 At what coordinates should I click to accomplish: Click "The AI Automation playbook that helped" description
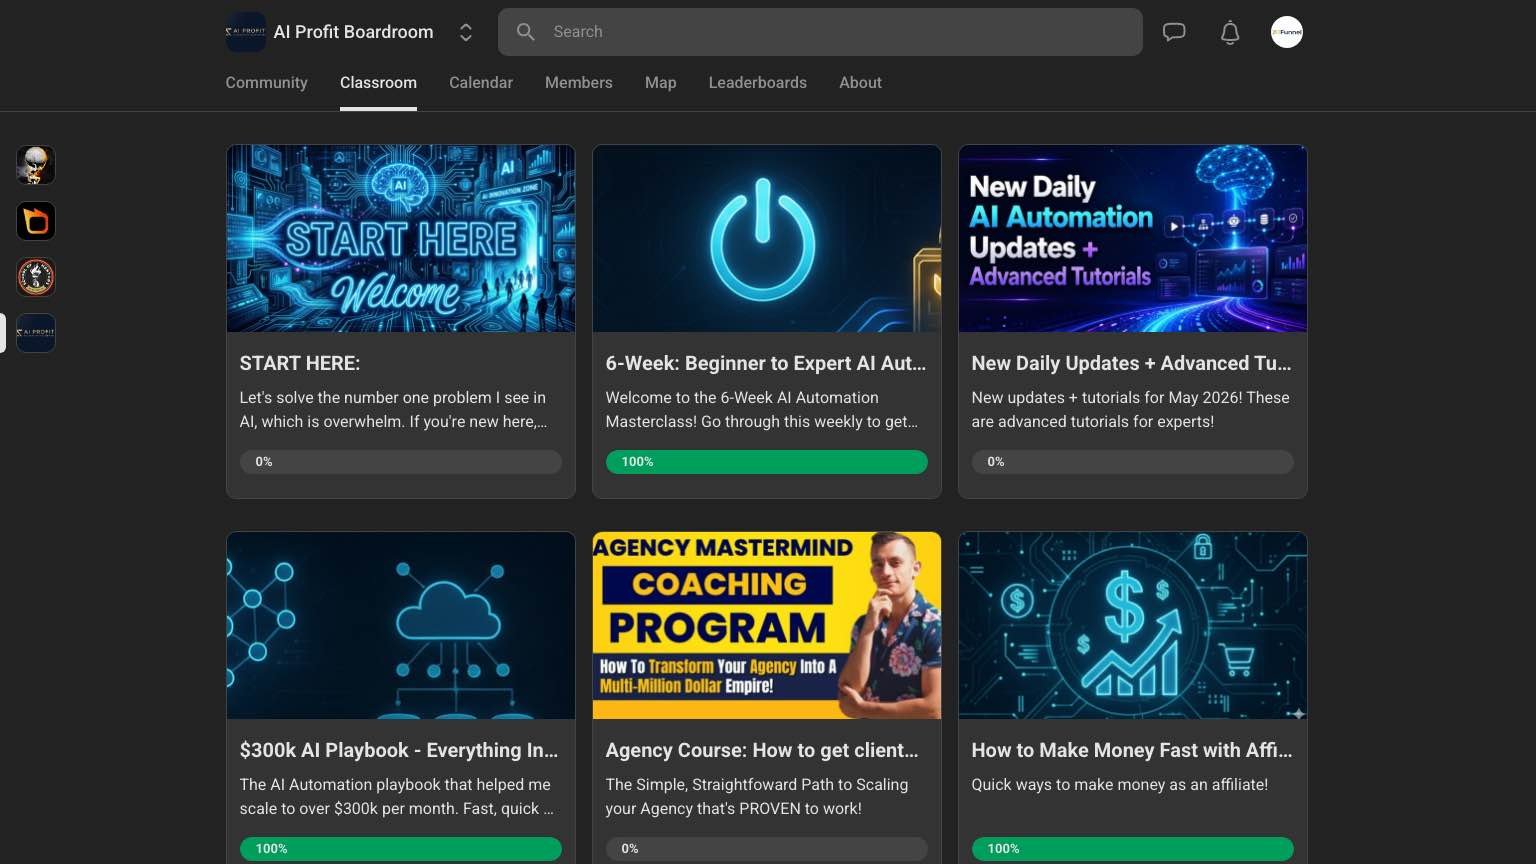coord(397,797)
